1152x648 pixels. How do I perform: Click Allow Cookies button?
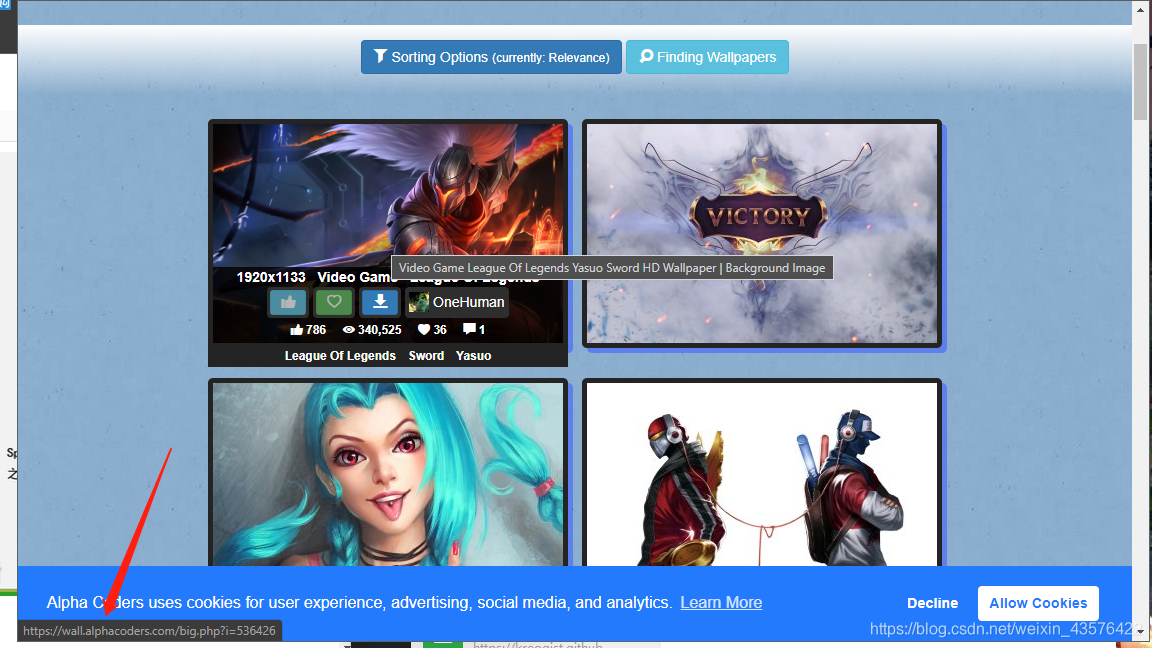[x=1038, y=603]
